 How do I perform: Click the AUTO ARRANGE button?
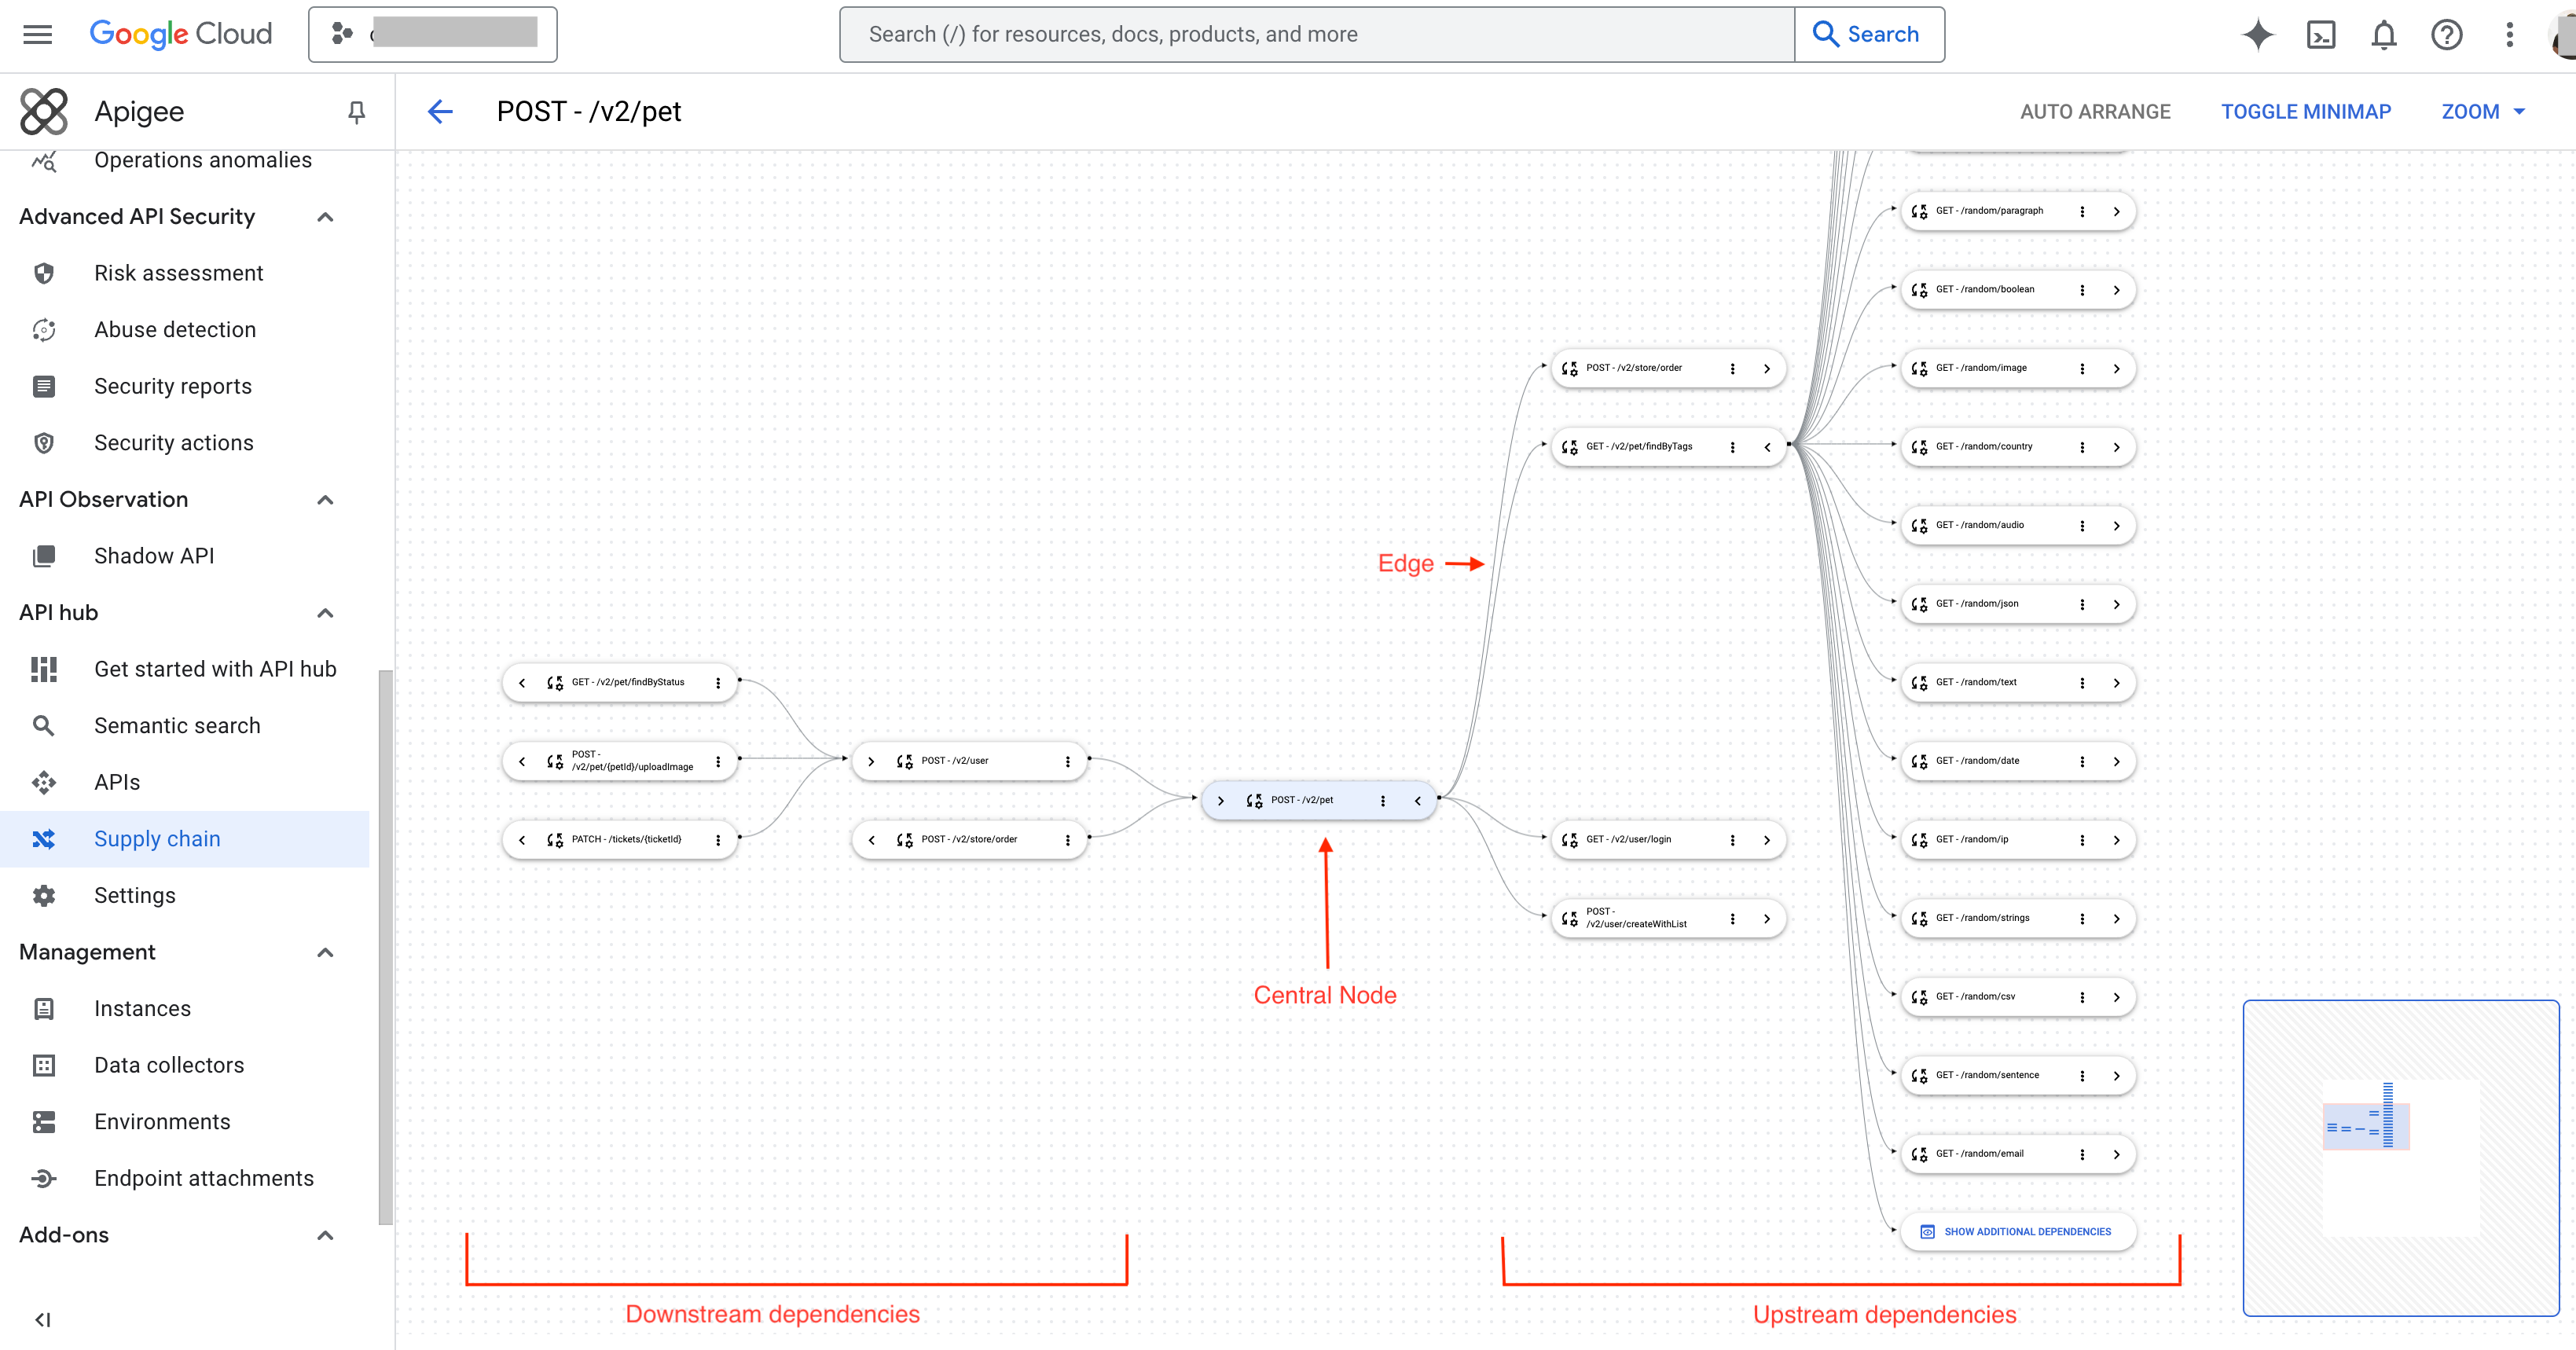point(2096,111)
